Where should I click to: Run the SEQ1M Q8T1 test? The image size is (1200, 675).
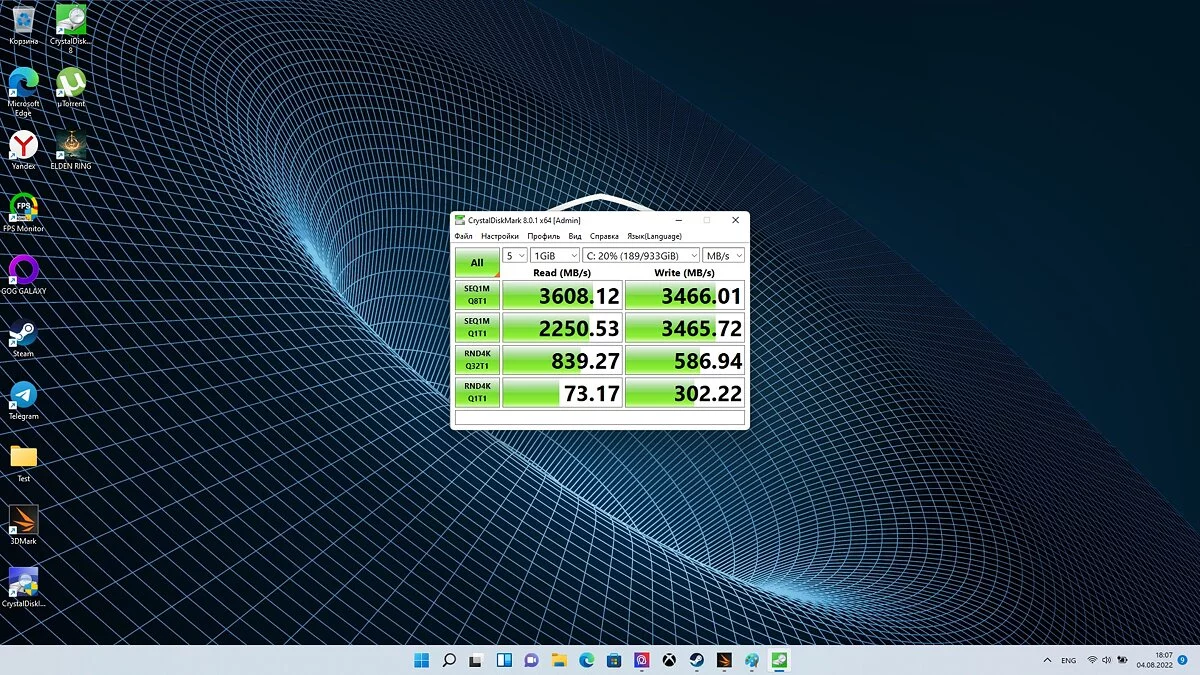(477, 295)
